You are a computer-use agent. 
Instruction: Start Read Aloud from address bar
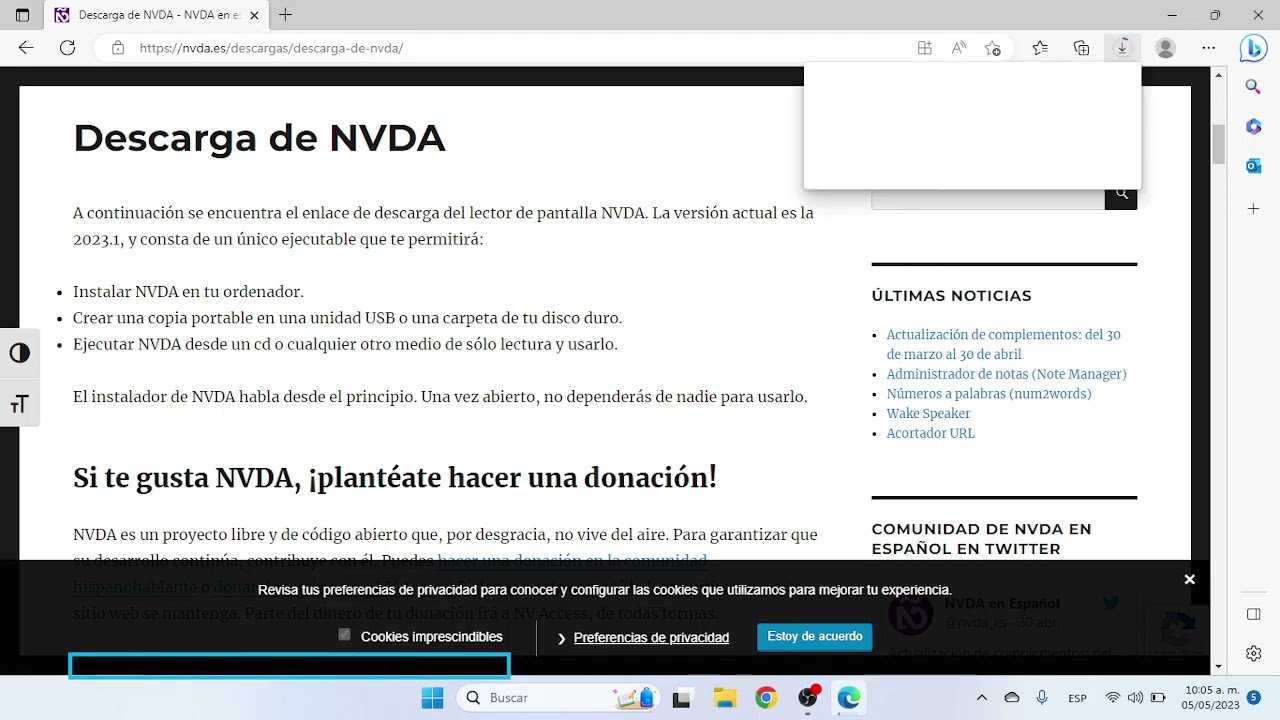click(x=958, y=47)
